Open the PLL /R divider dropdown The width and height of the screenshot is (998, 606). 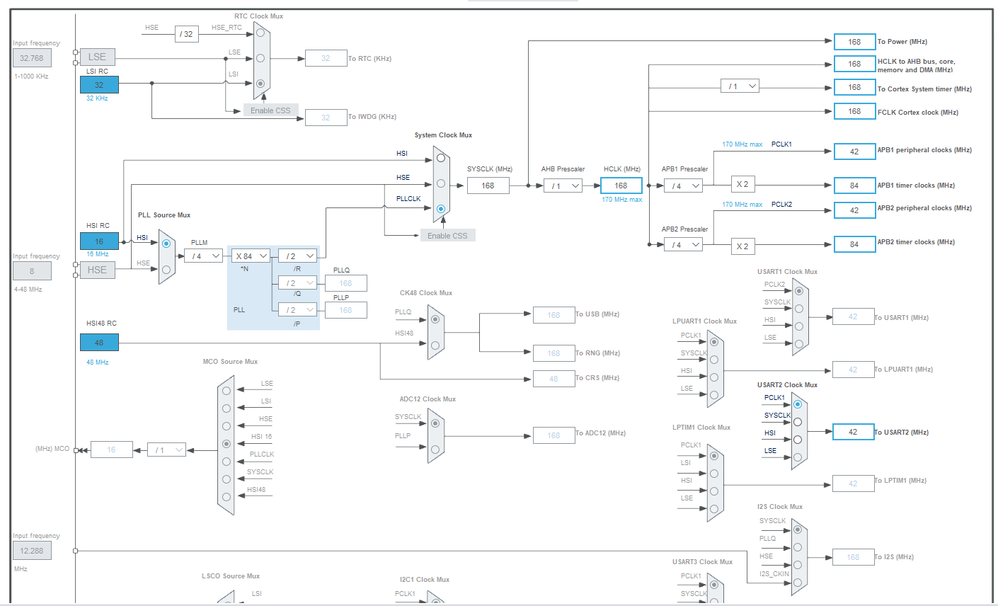297,256
